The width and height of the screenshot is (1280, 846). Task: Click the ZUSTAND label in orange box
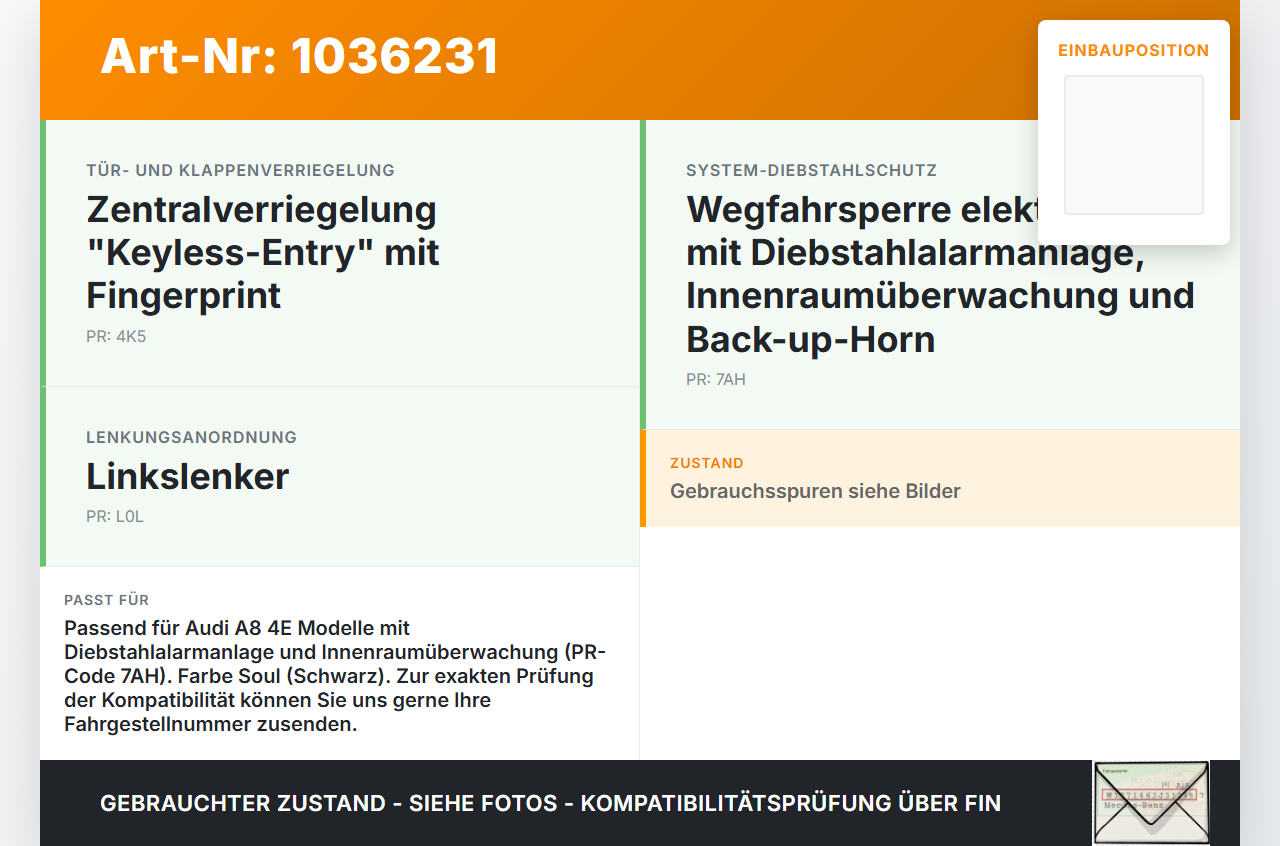(x=707, y=463)
